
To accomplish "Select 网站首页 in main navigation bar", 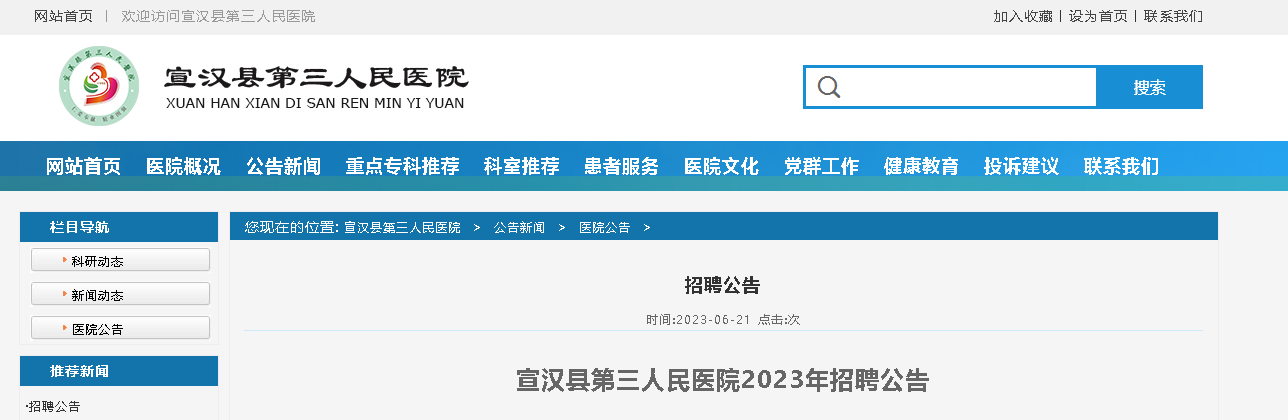I will [83, 166].
